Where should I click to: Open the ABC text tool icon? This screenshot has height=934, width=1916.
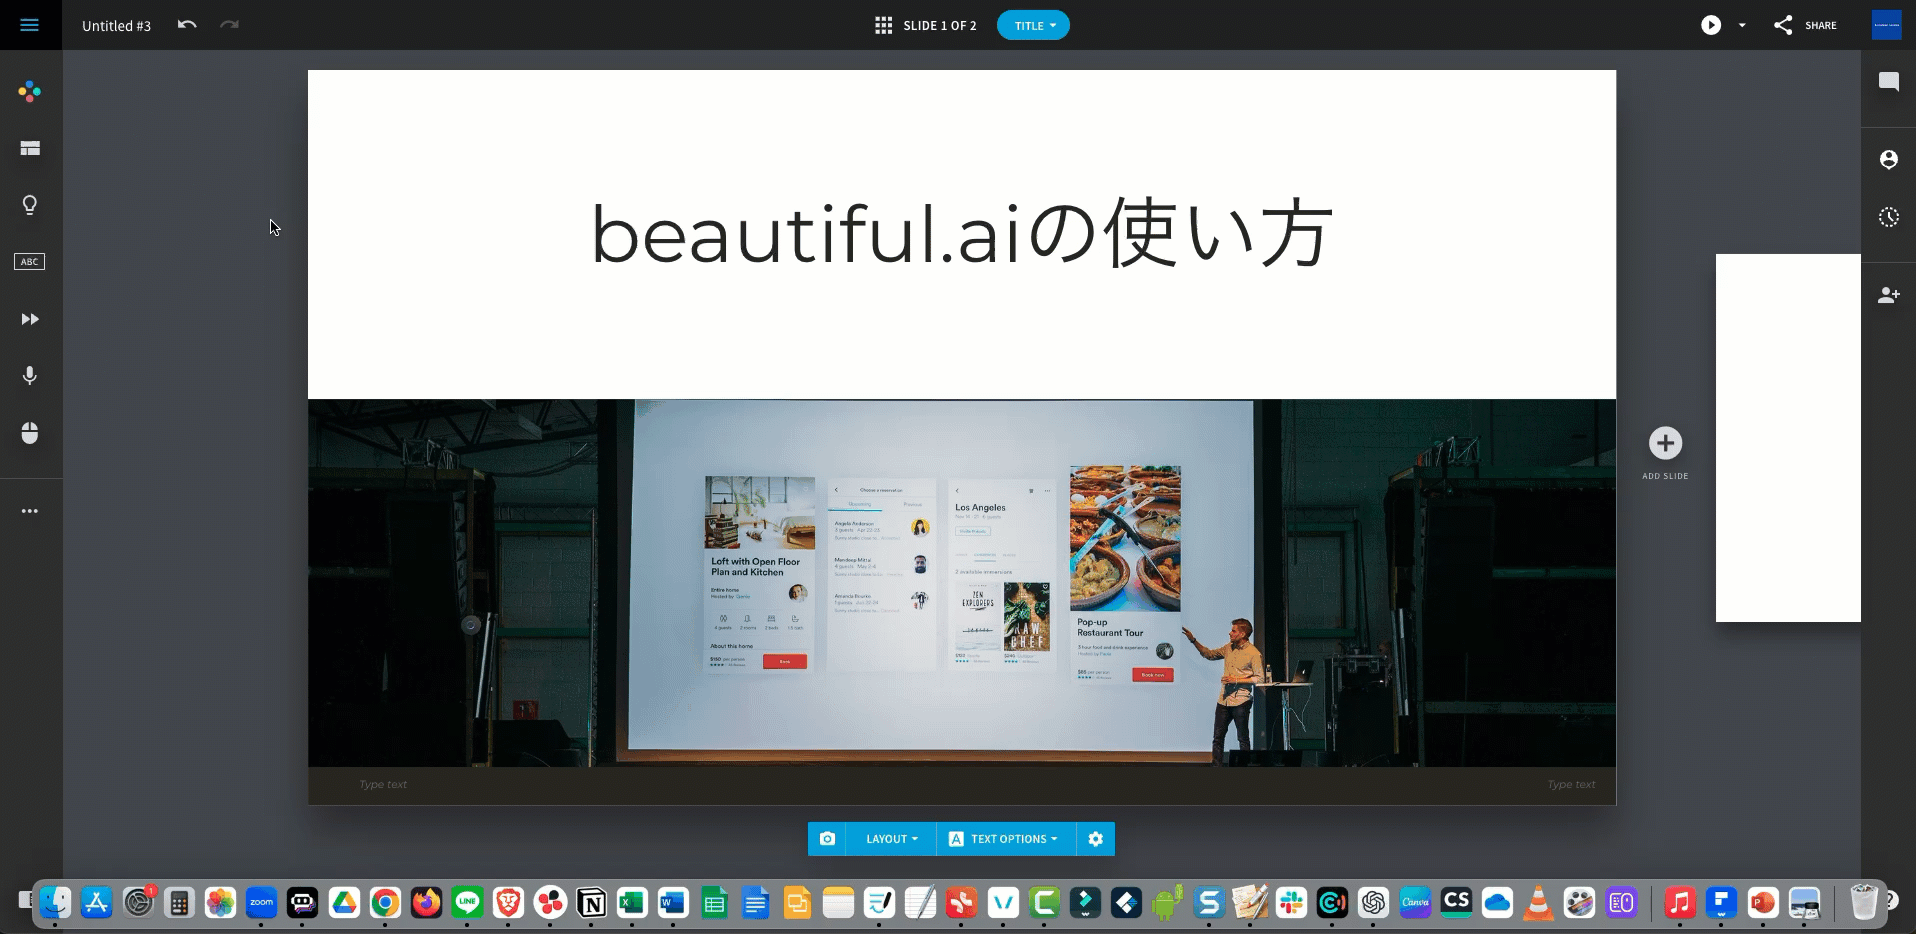coord(30,262)
